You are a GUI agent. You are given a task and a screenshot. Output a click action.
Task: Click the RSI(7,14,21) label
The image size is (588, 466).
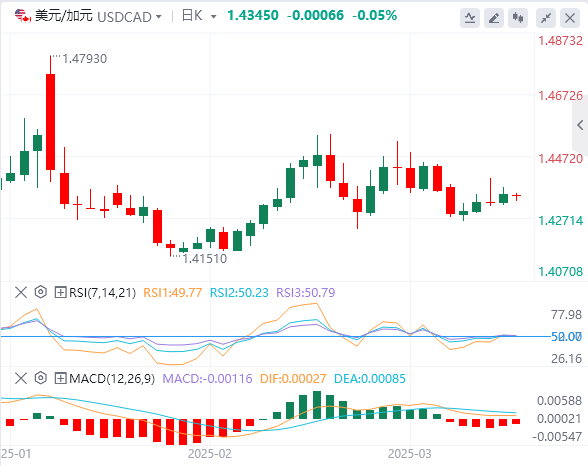tap(102, 292)
